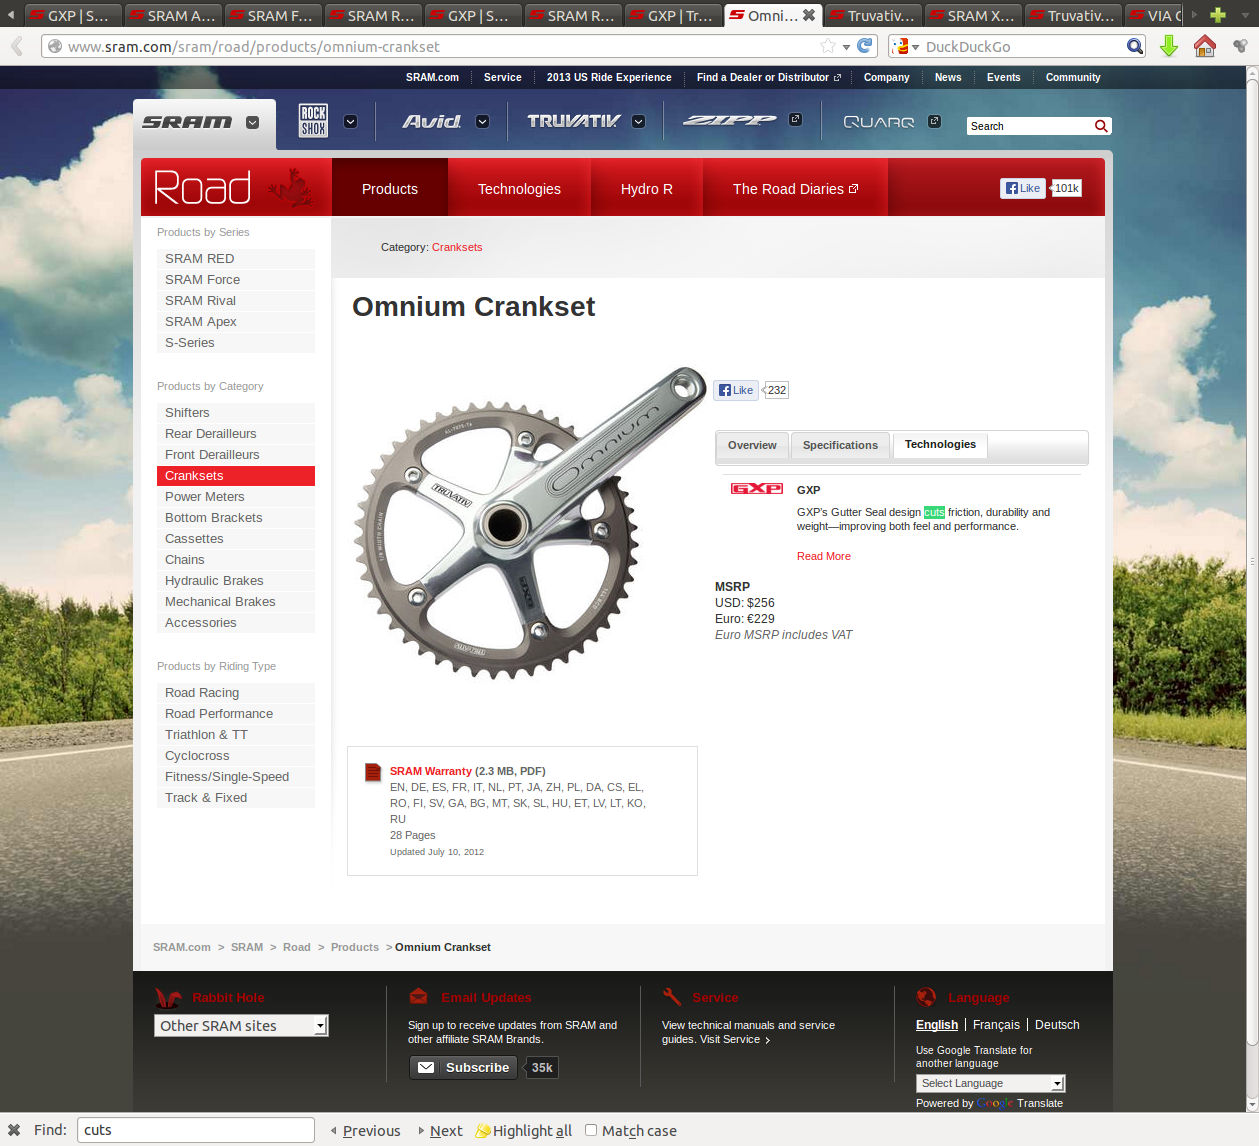Screen dimensions: 1259x1146
Task: Open the Avid brand logo
Action: [432, 121]
